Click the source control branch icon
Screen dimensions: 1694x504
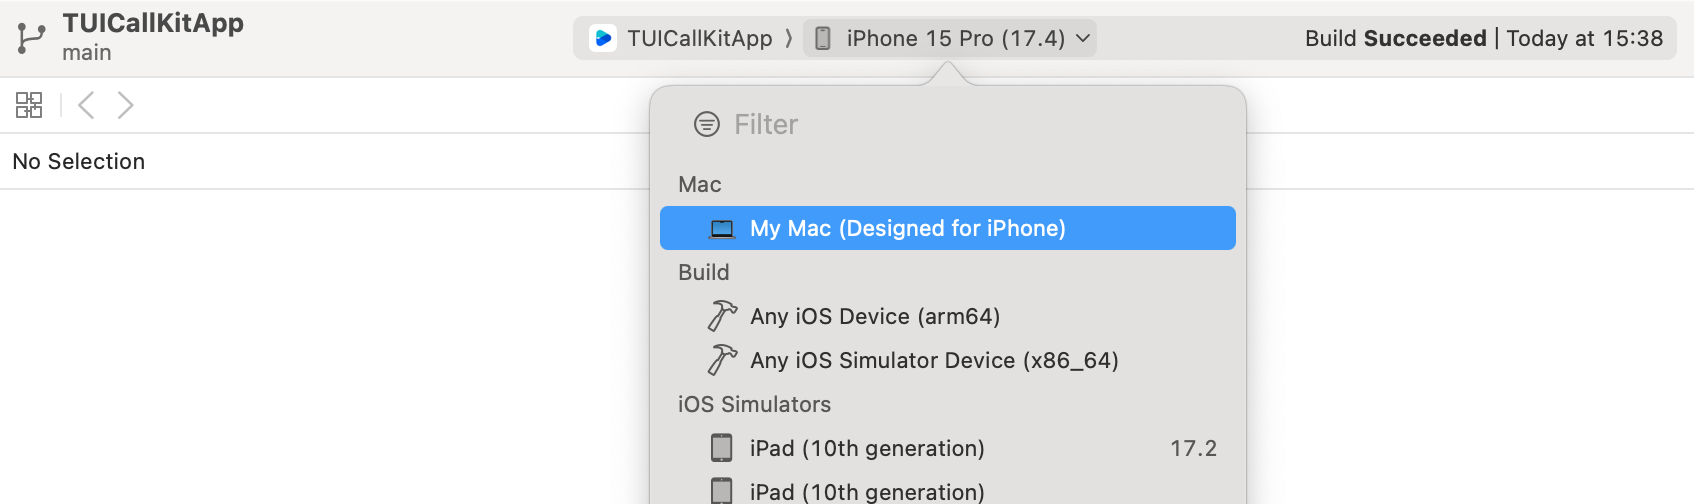click(31, 38)
